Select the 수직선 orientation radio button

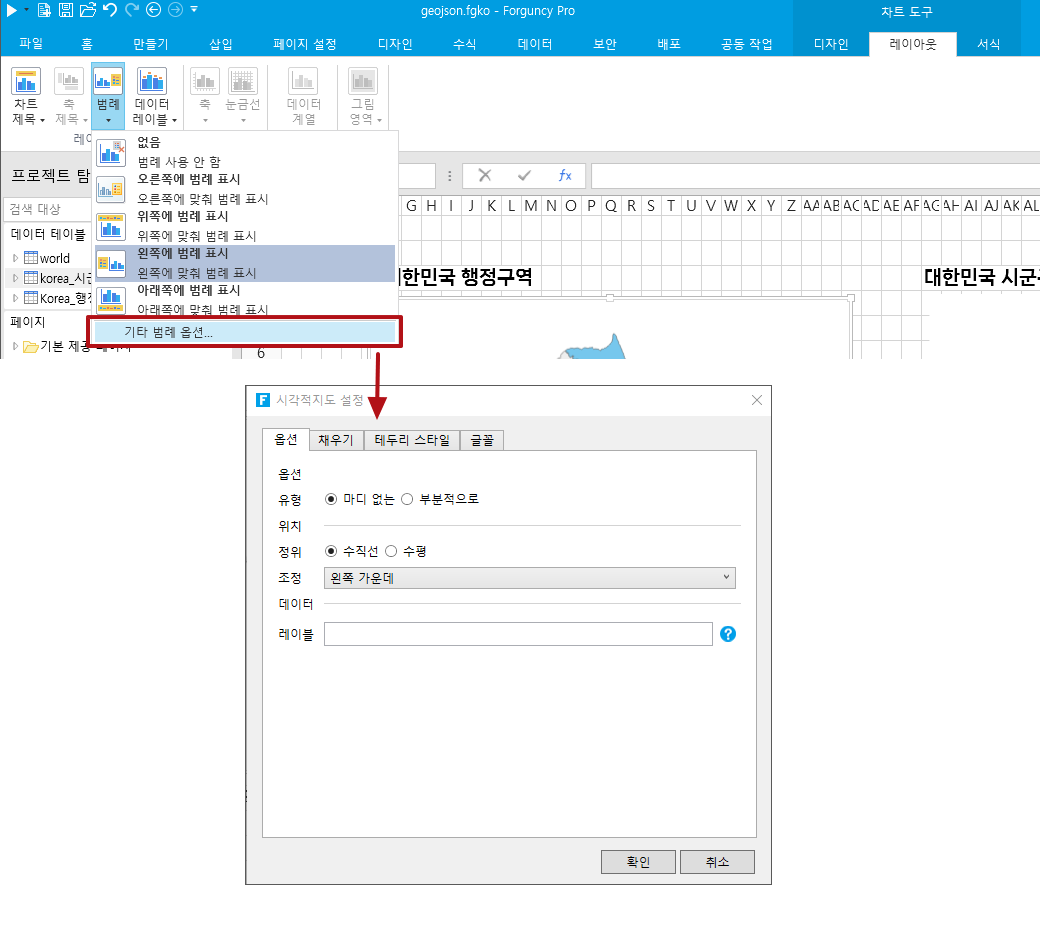[332, 551]
